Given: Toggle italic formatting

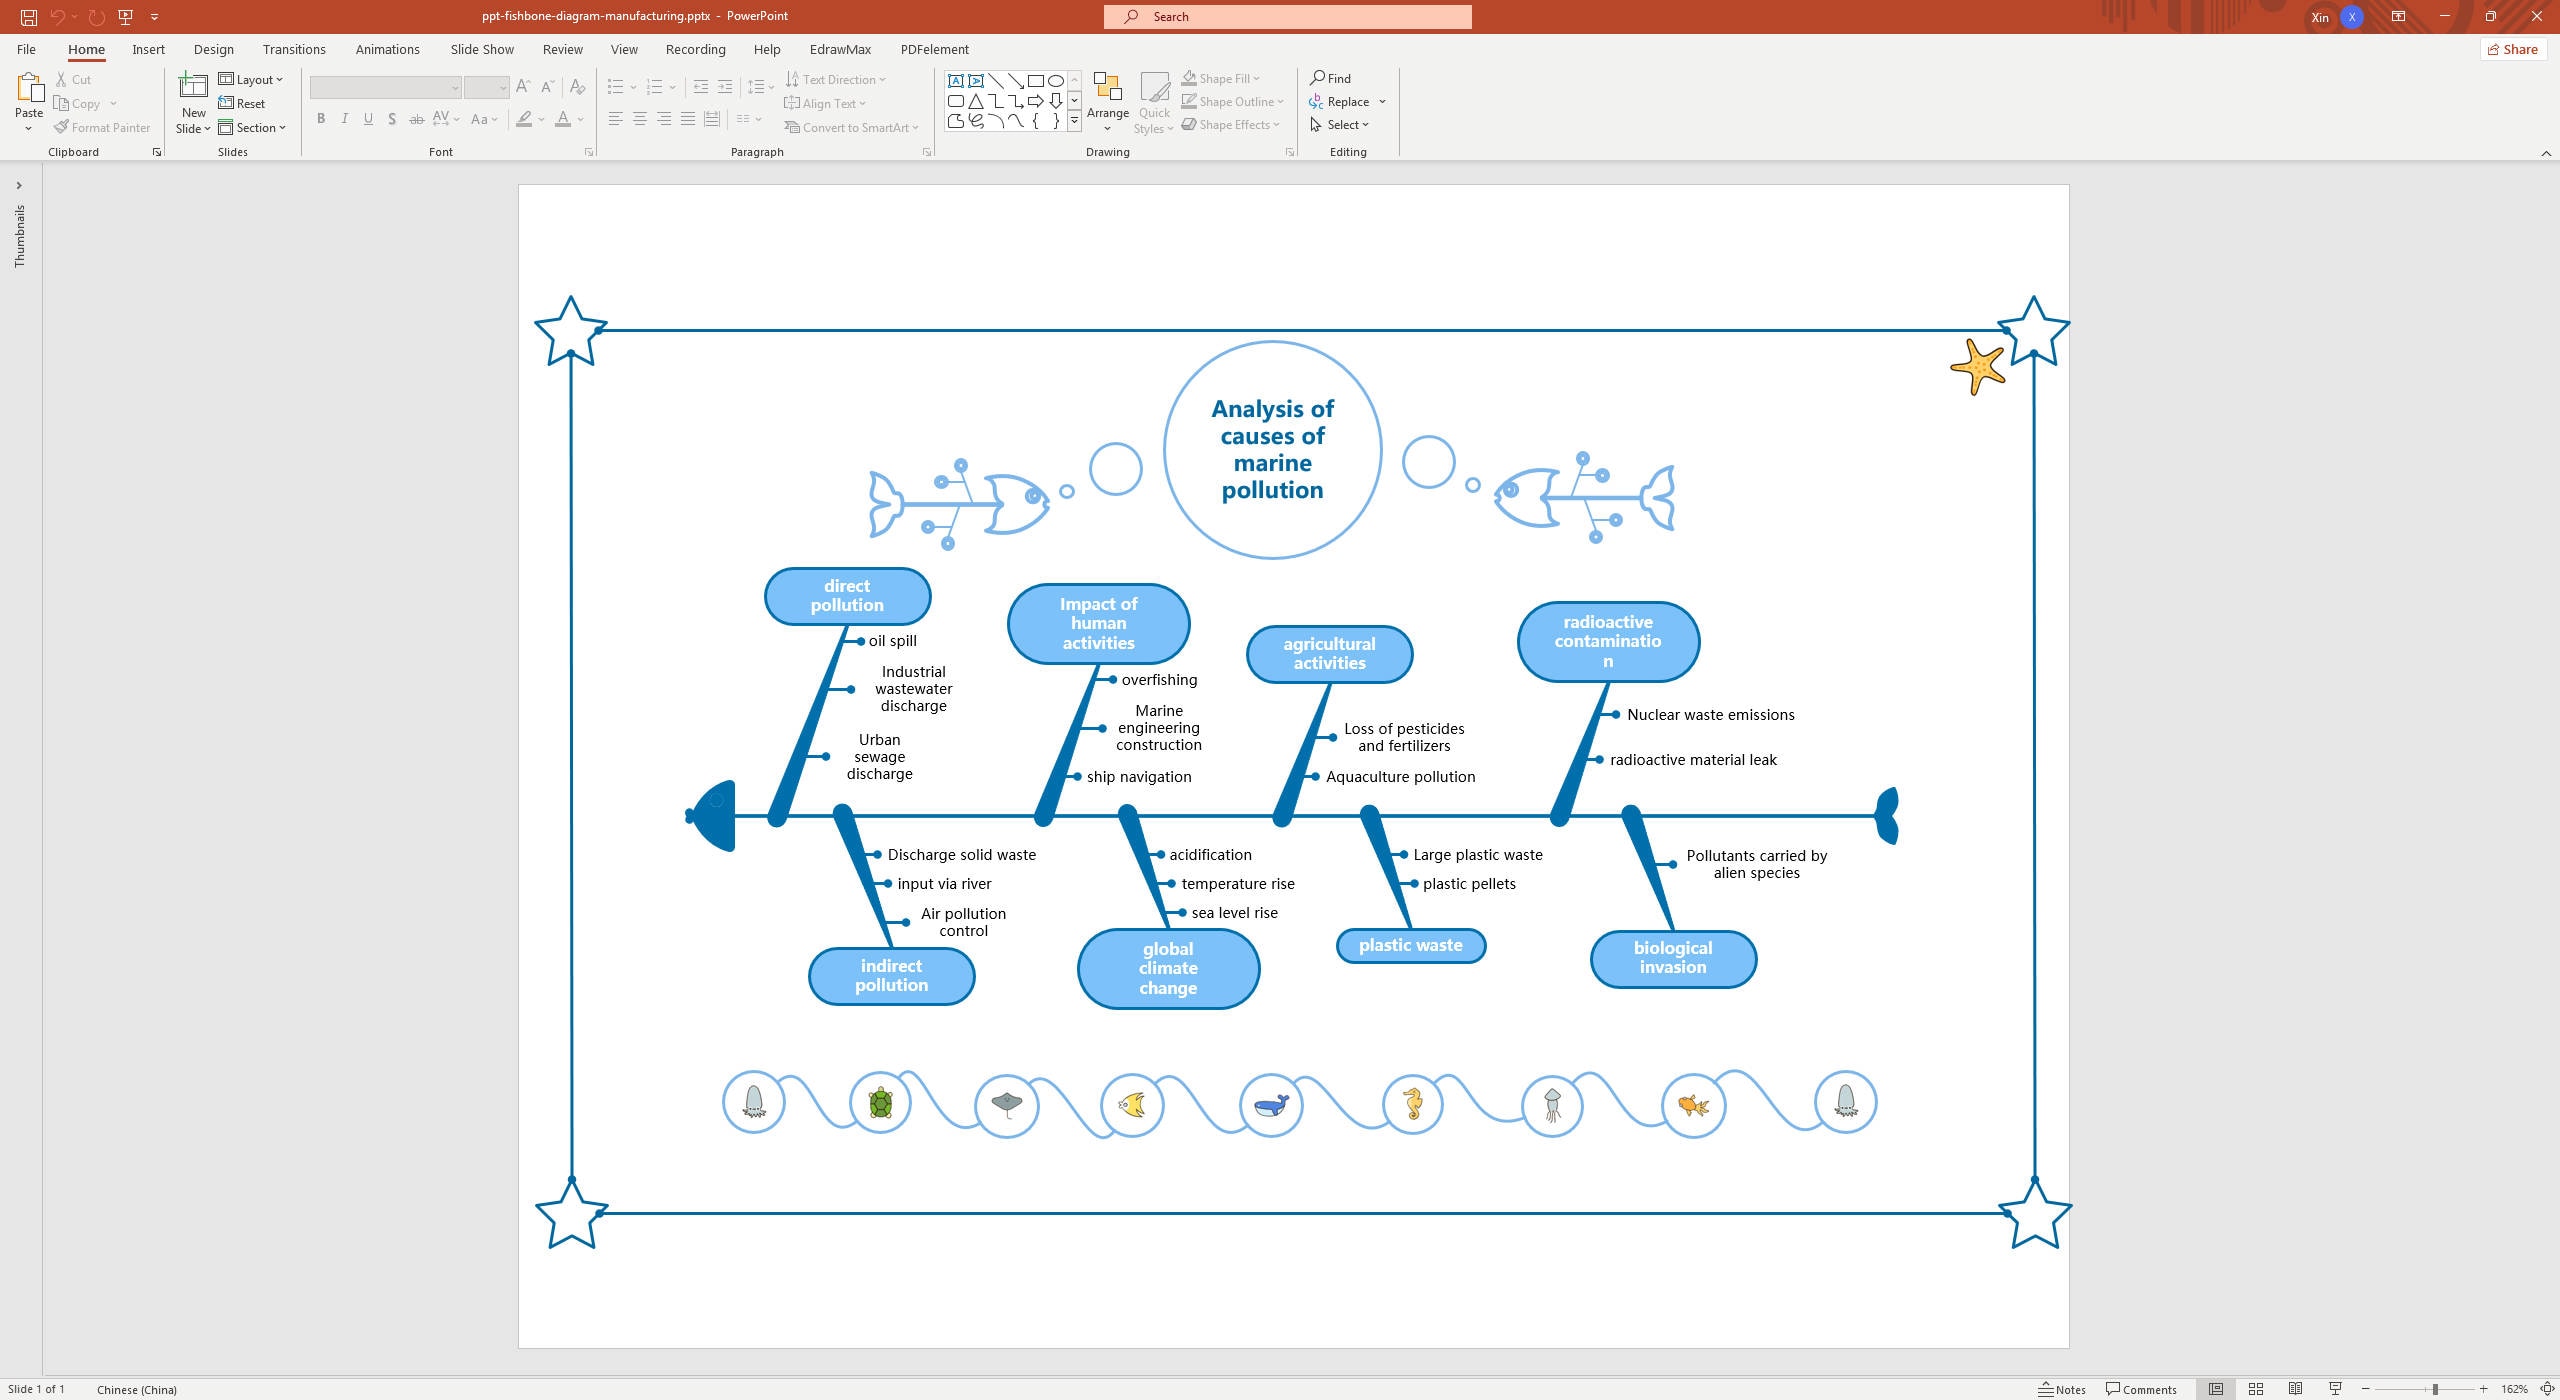Looking at the screenshot, I should click(x=344, y=119).
